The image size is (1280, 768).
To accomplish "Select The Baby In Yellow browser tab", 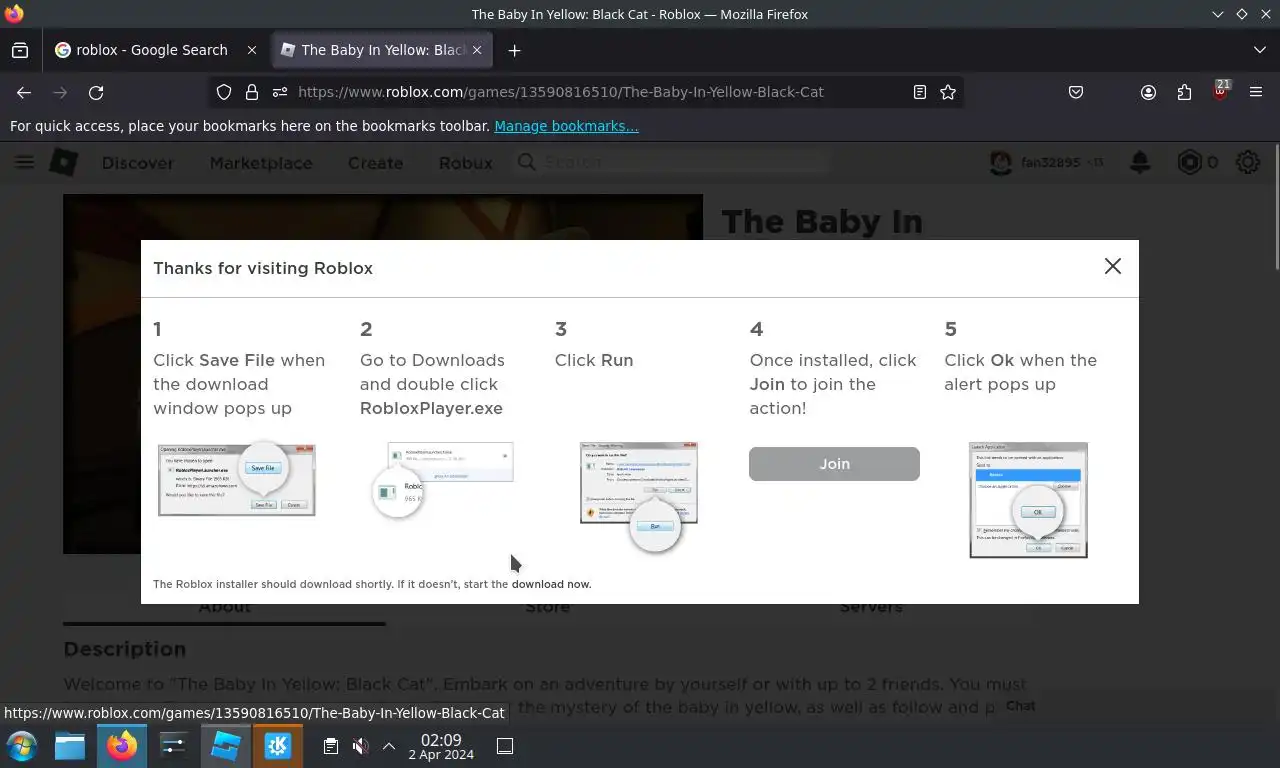I will click(384, 50).
